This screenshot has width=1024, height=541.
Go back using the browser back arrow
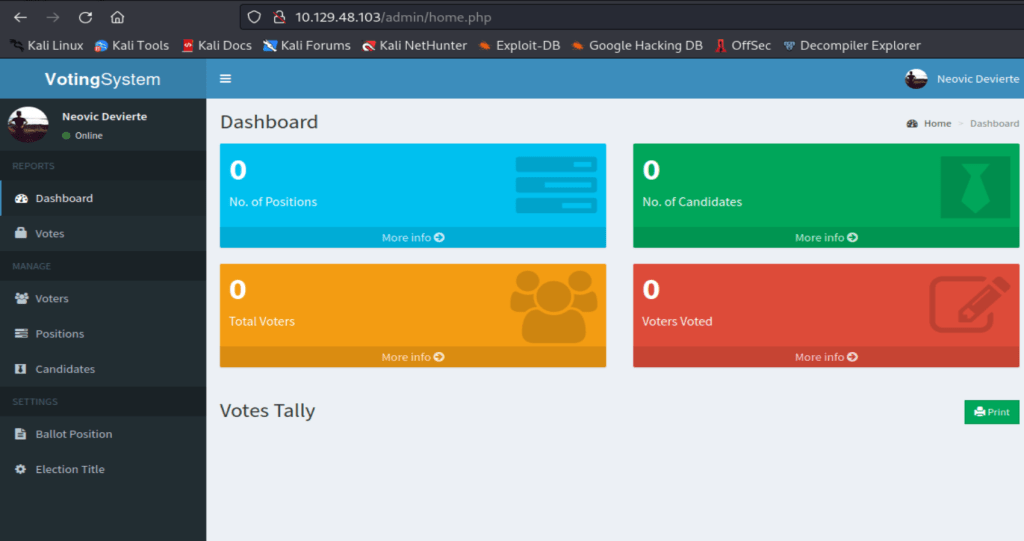pyautogui.click(x=20, y=17)
